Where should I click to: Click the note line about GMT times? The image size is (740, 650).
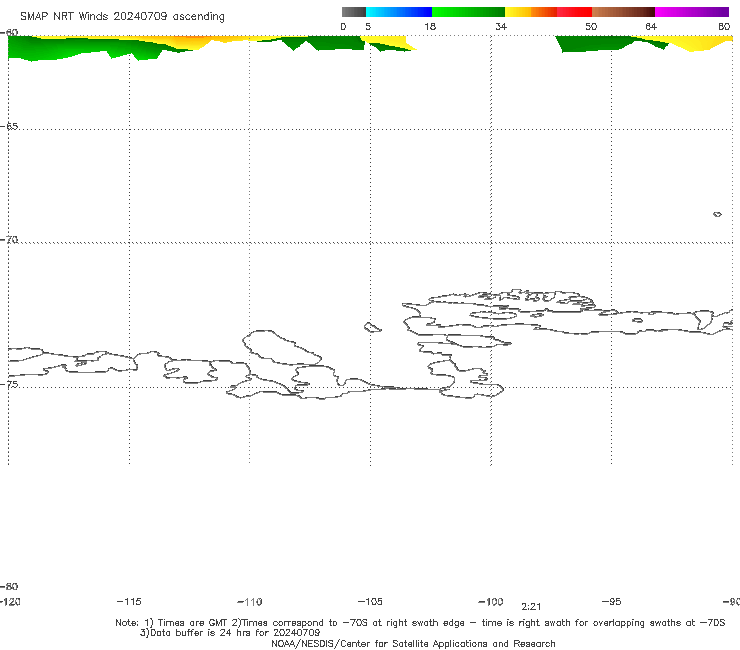point(420,623)
